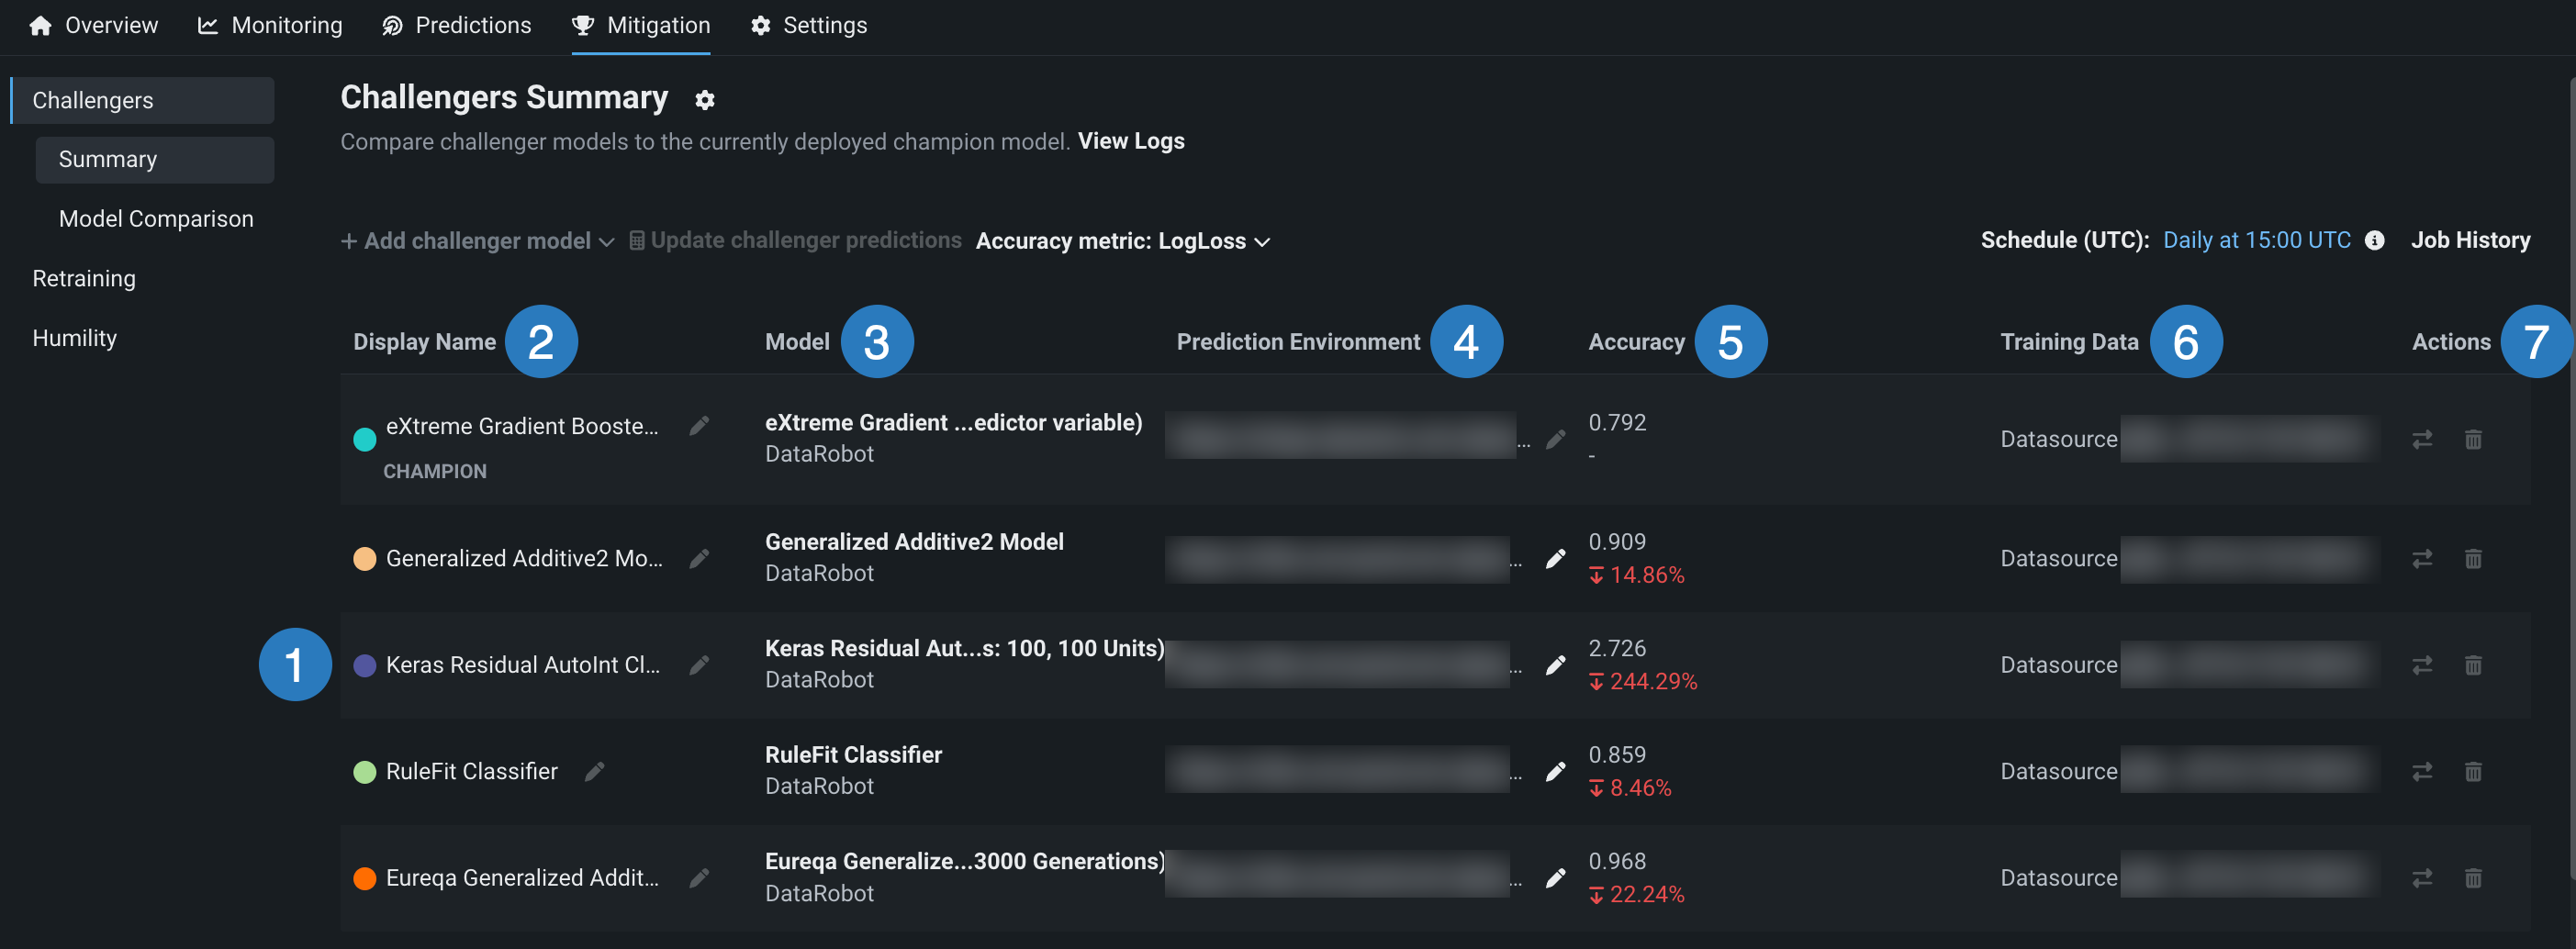Click the Daily at 15:00 UTC schedule link
The height and width of the screenshot is (949, 2576).
tap(2256, 240)
